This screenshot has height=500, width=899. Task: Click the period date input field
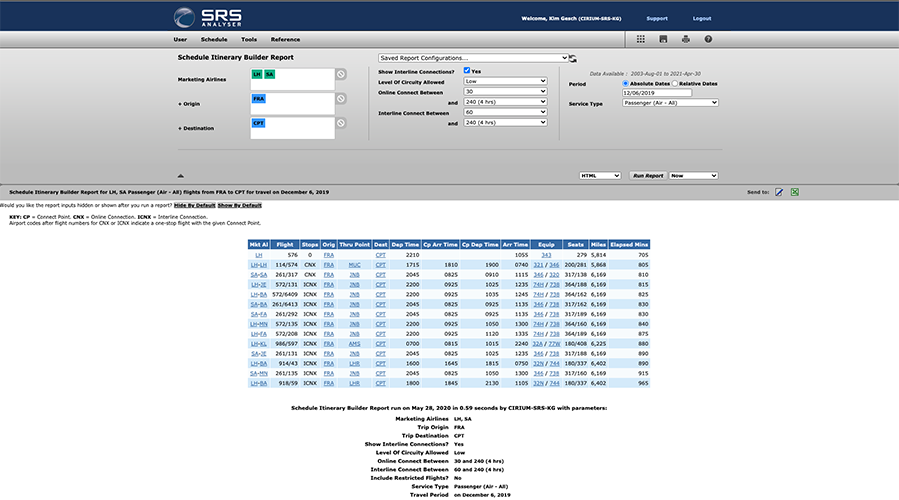click(x=657, y=93)
